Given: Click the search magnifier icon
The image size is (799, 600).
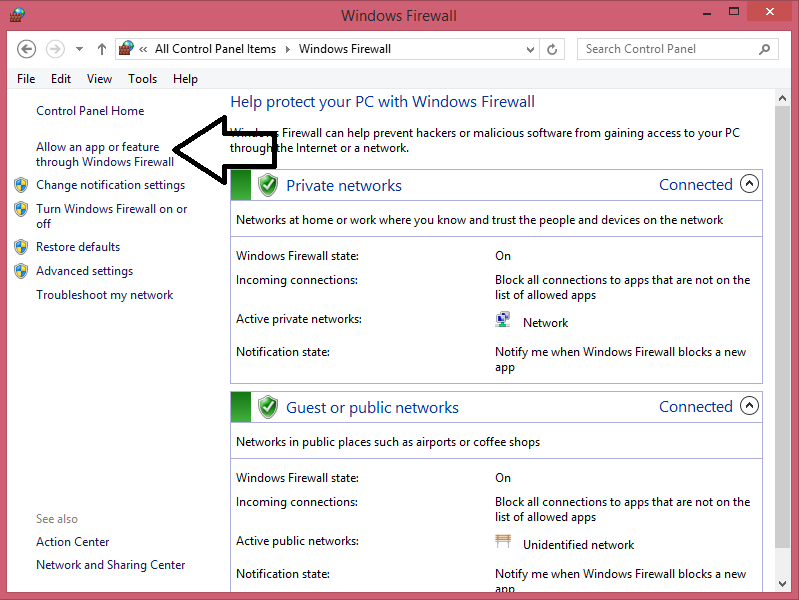Looking at the screenshot, I should [764, 49].
